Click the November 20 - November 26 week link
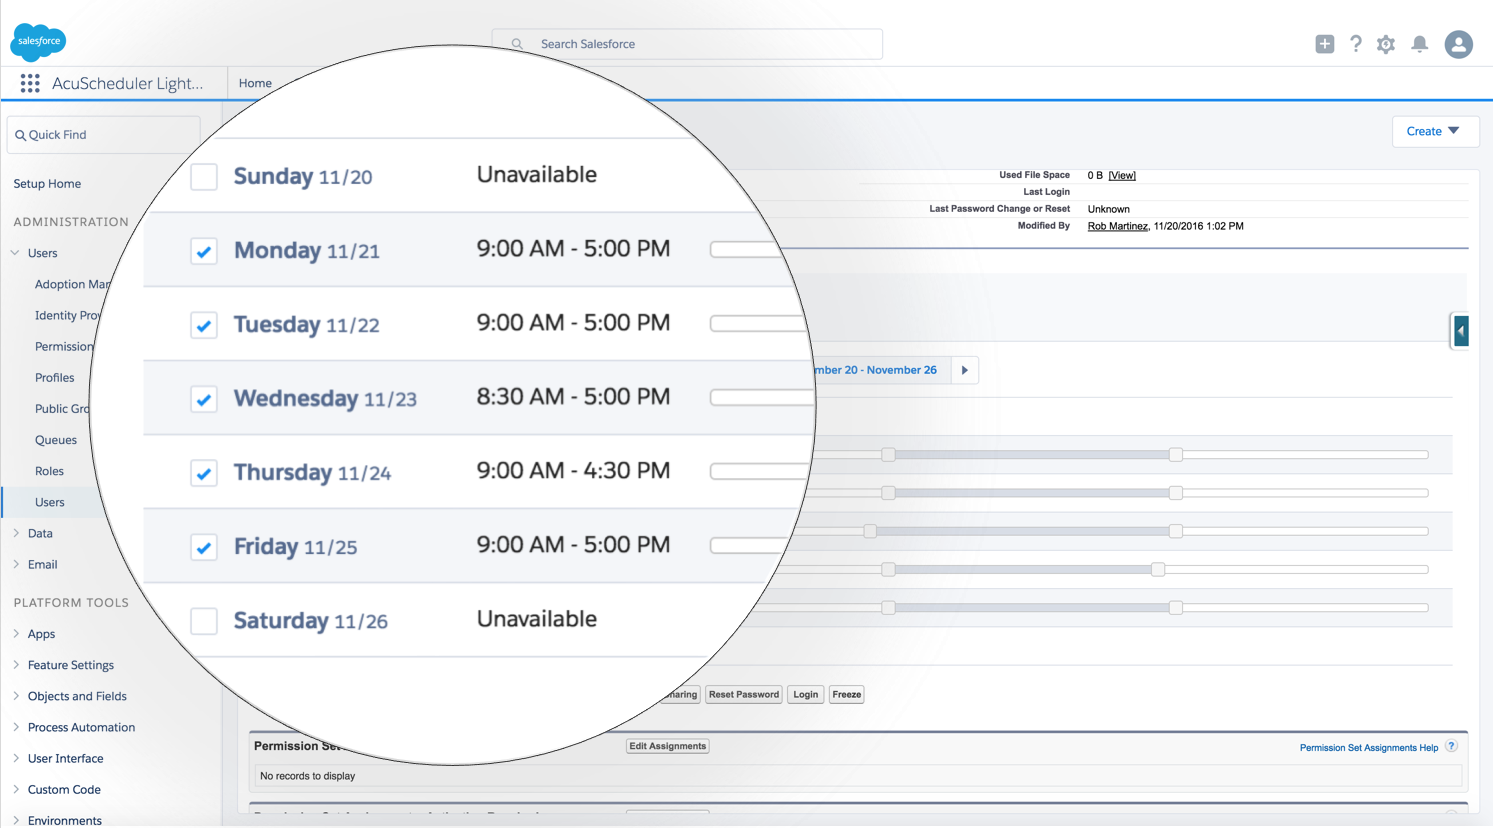 (875, 370)
